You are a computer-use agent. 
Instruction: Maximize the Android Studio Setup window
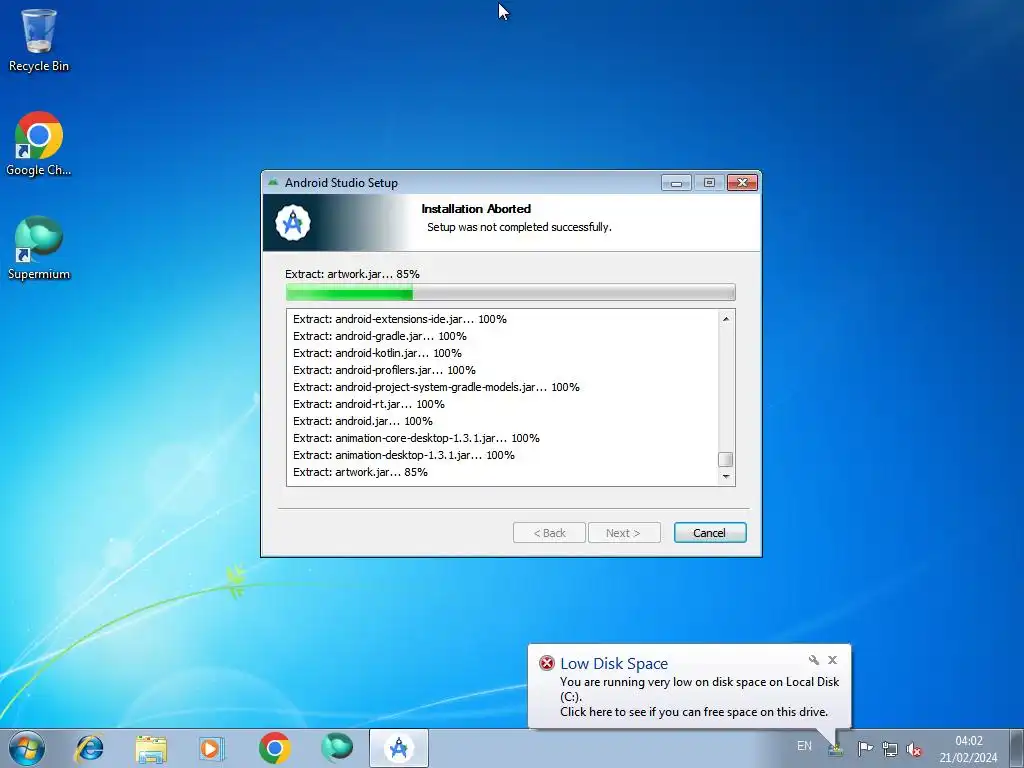[x=709, y=183]
